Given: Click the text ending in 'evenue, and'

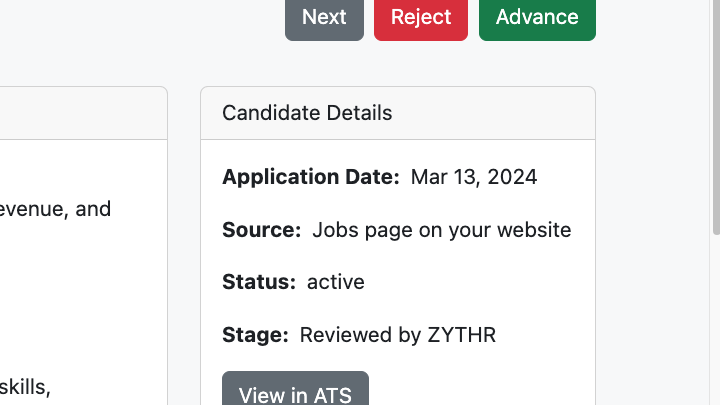Looking at the screenshot, I should point(55,209).
